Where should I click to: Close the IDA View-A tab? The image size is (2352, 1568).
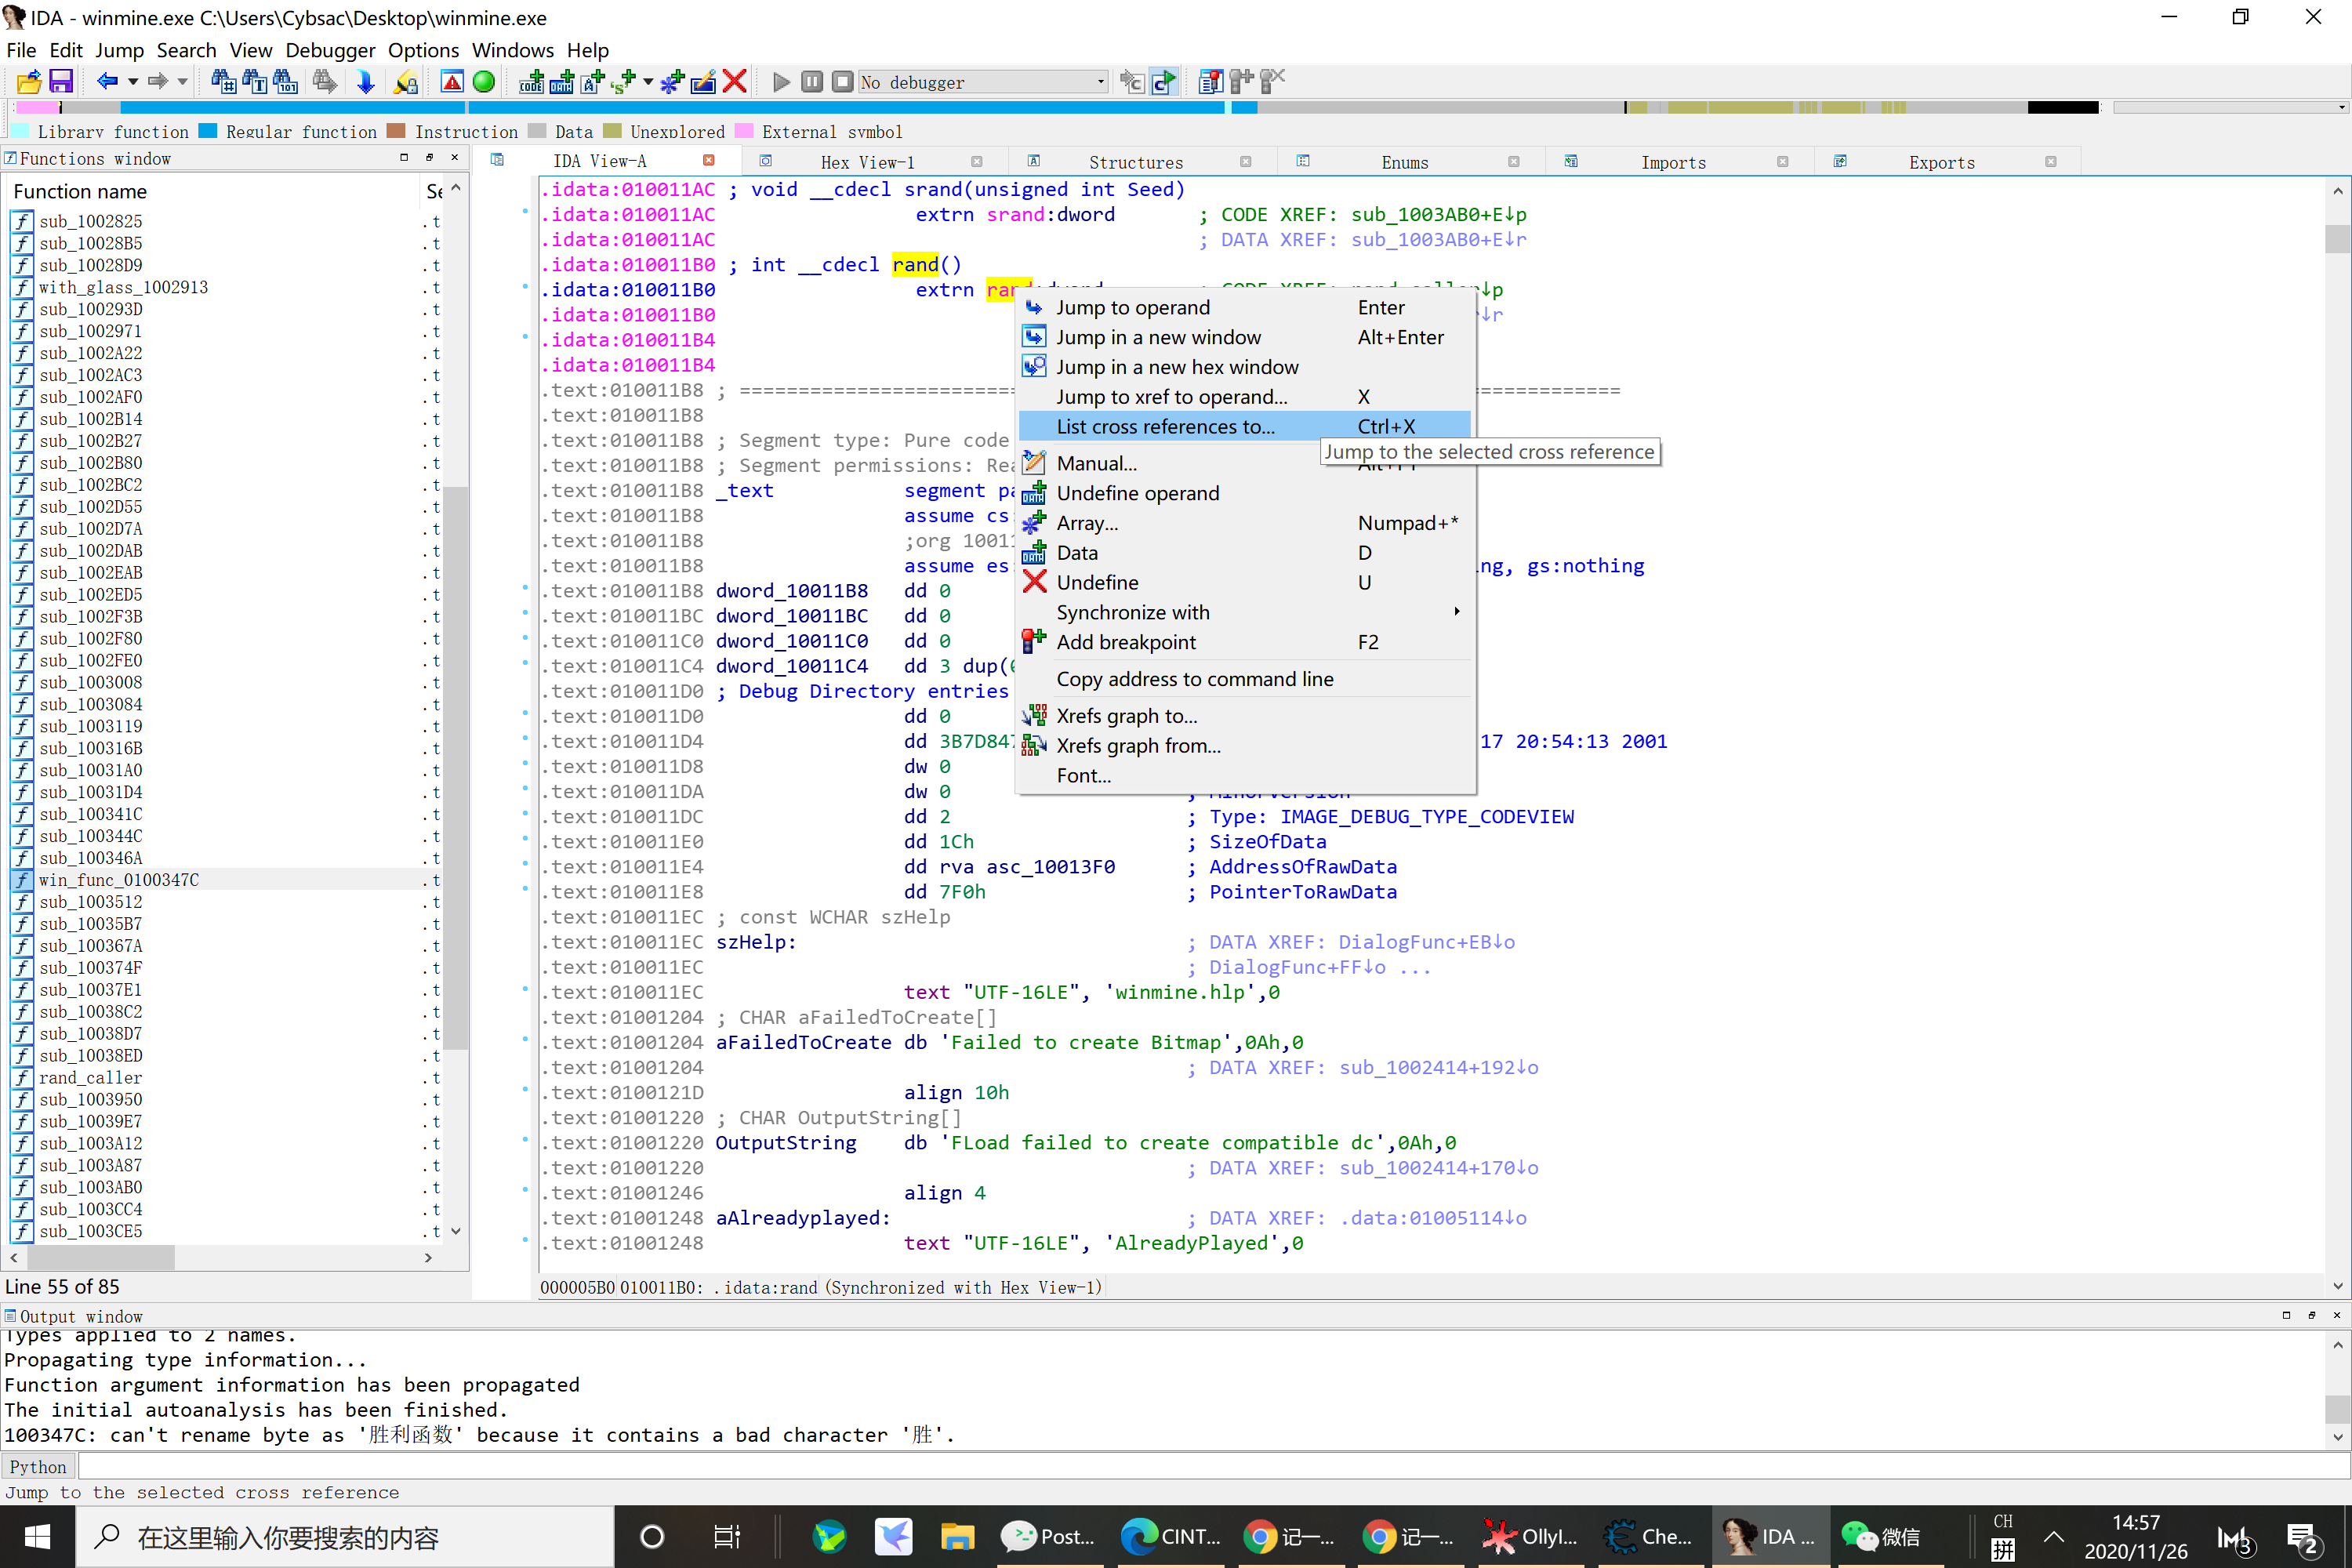[x=709, y=161]
